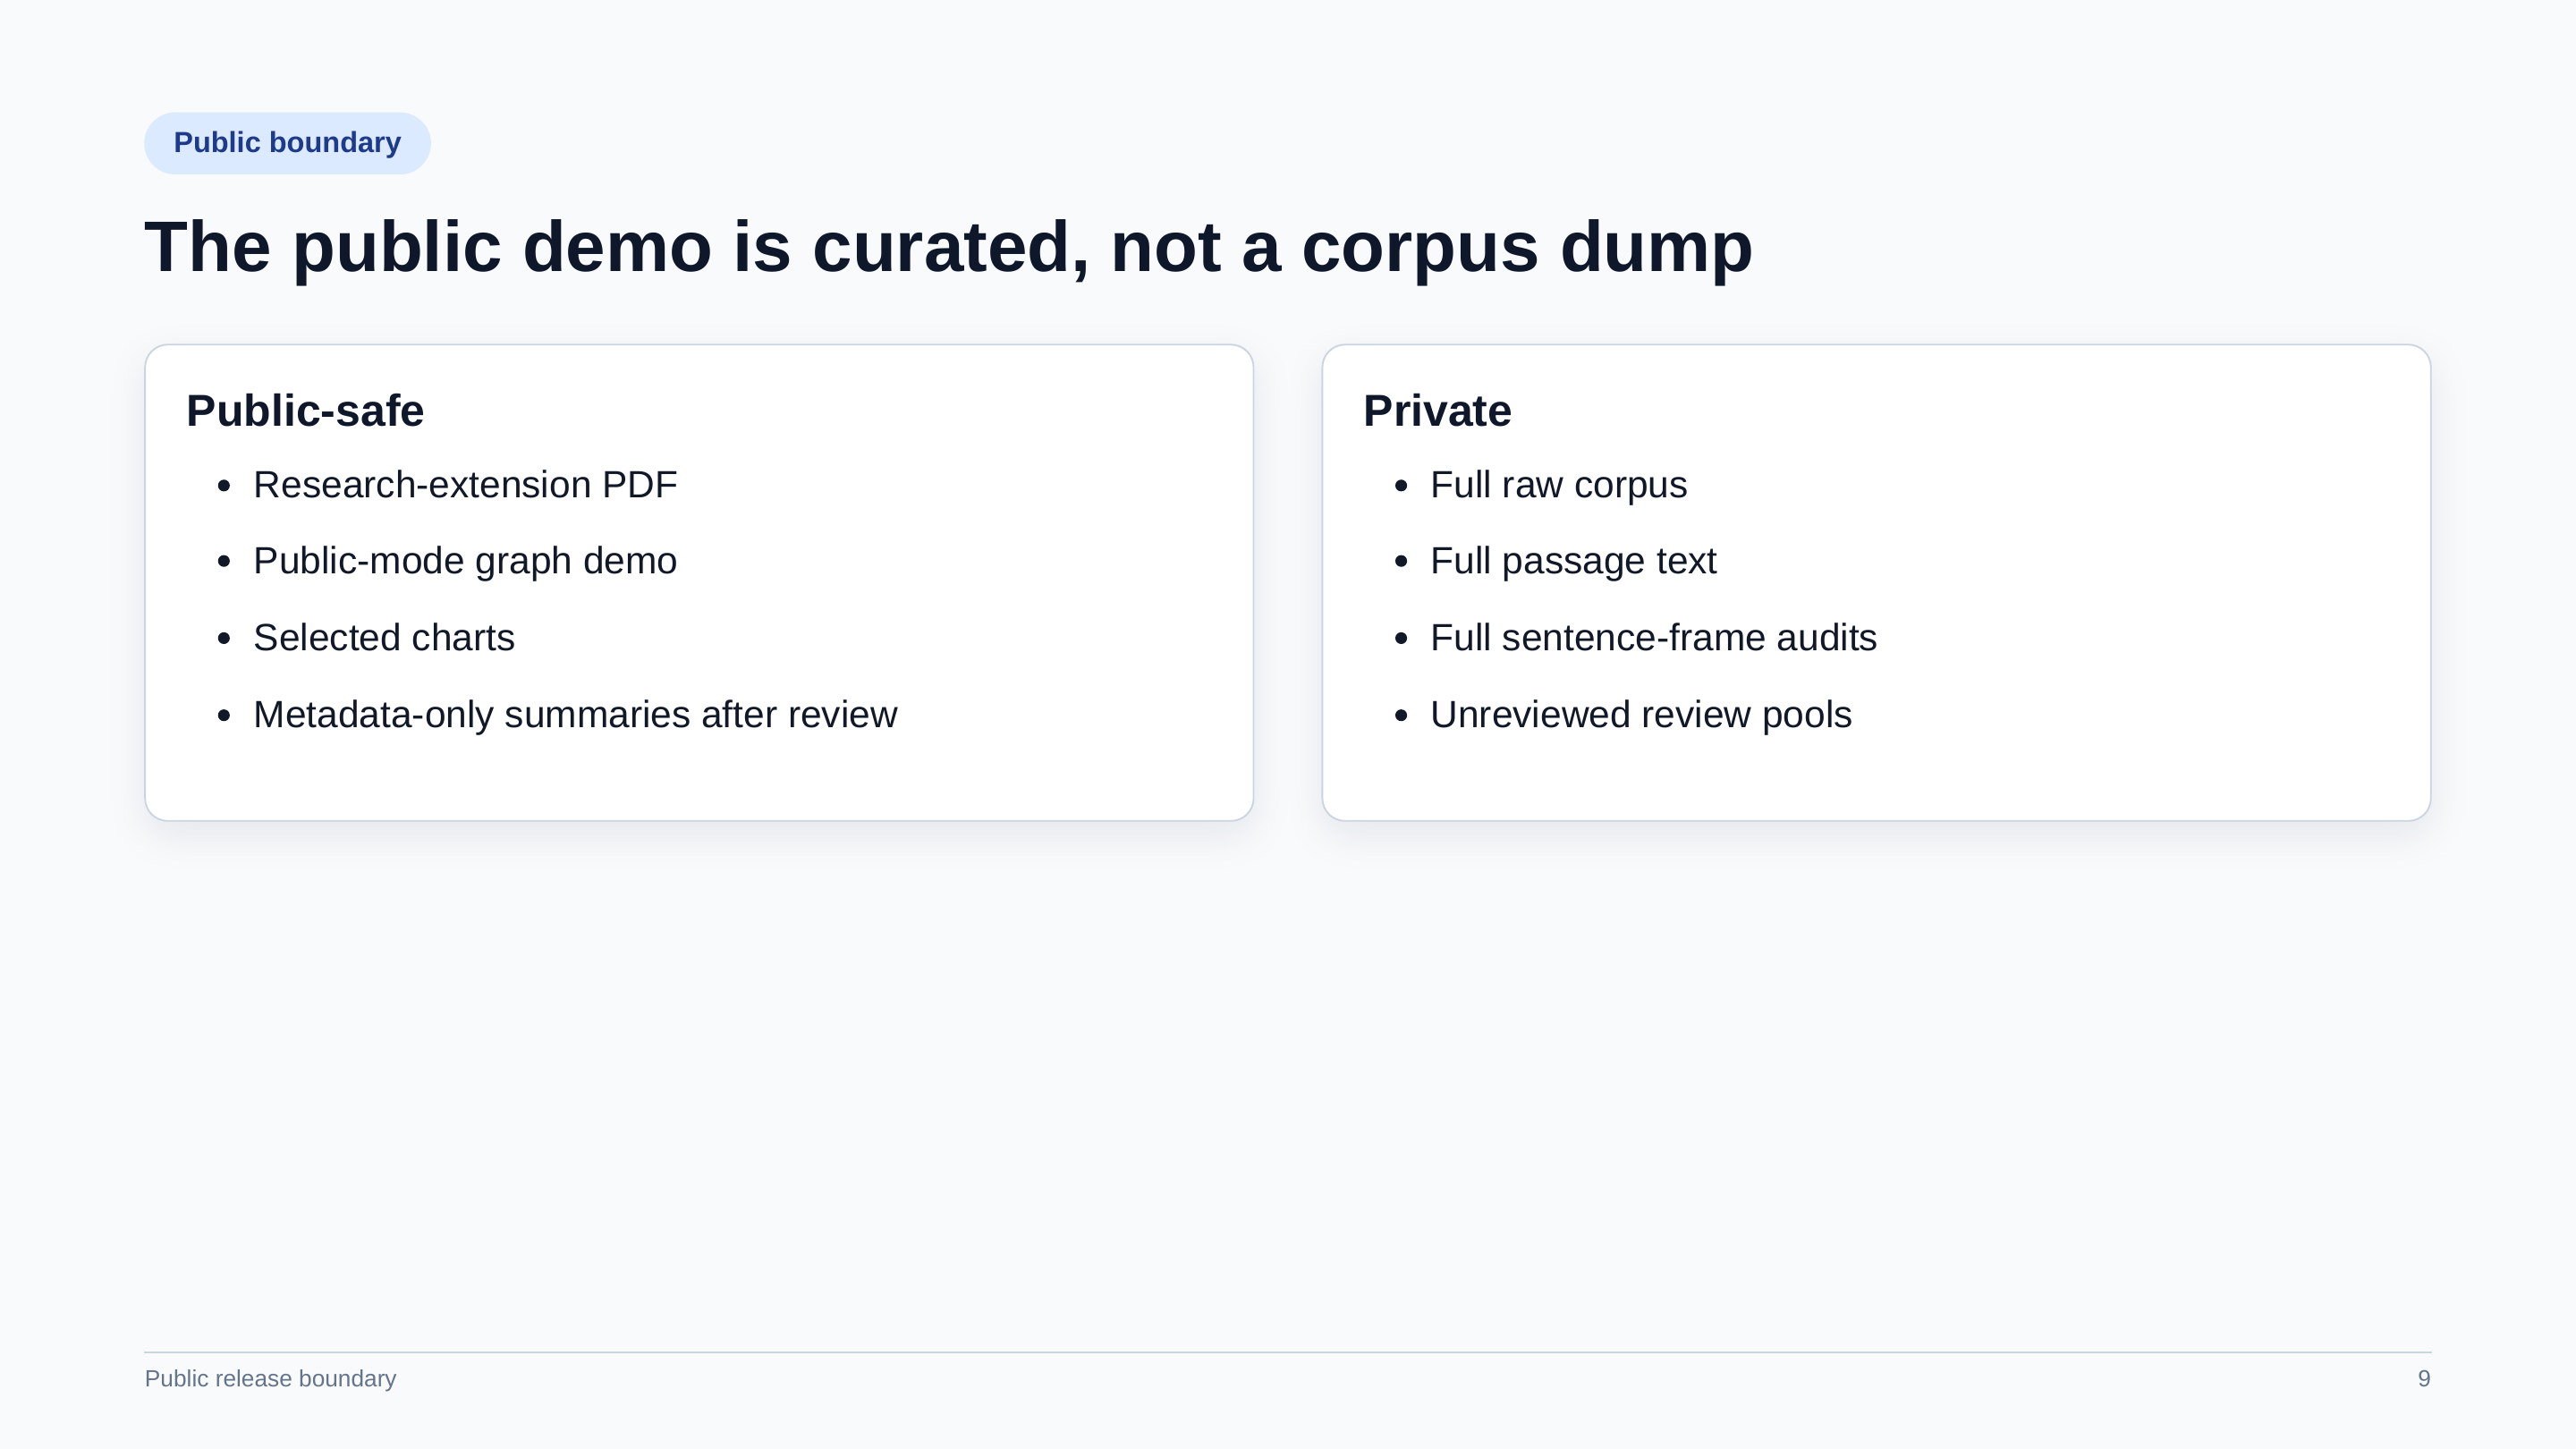
Task: Click the Unreviewed review pools item
Action: tap(1641, 715)
